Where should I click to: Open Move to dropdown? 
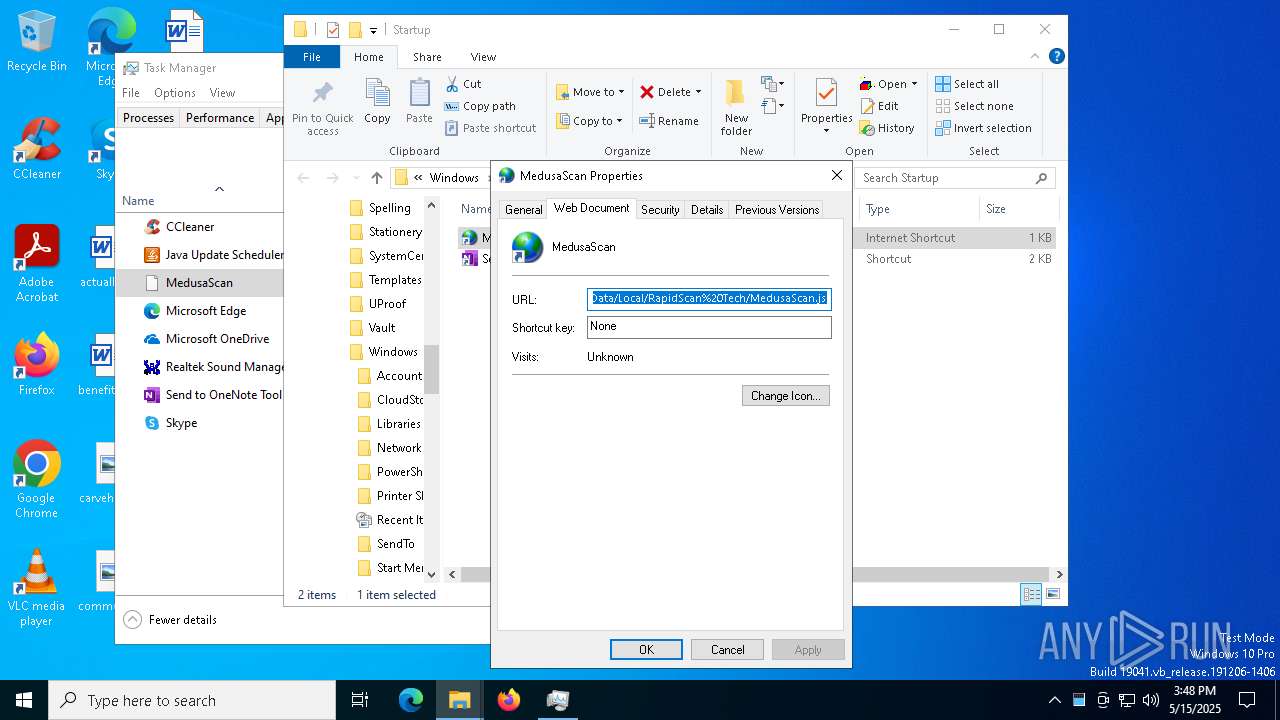[x=590, y=92]
